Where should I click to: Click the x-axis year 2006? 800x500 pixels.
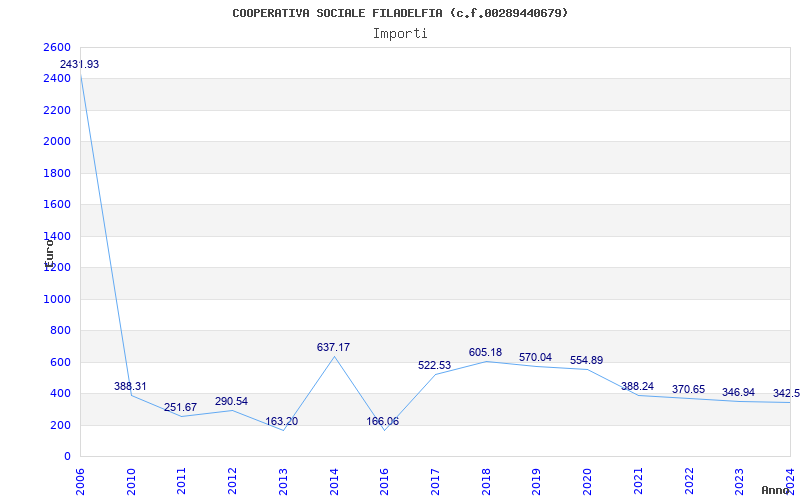pyautogui.click(x=80, y=481)
